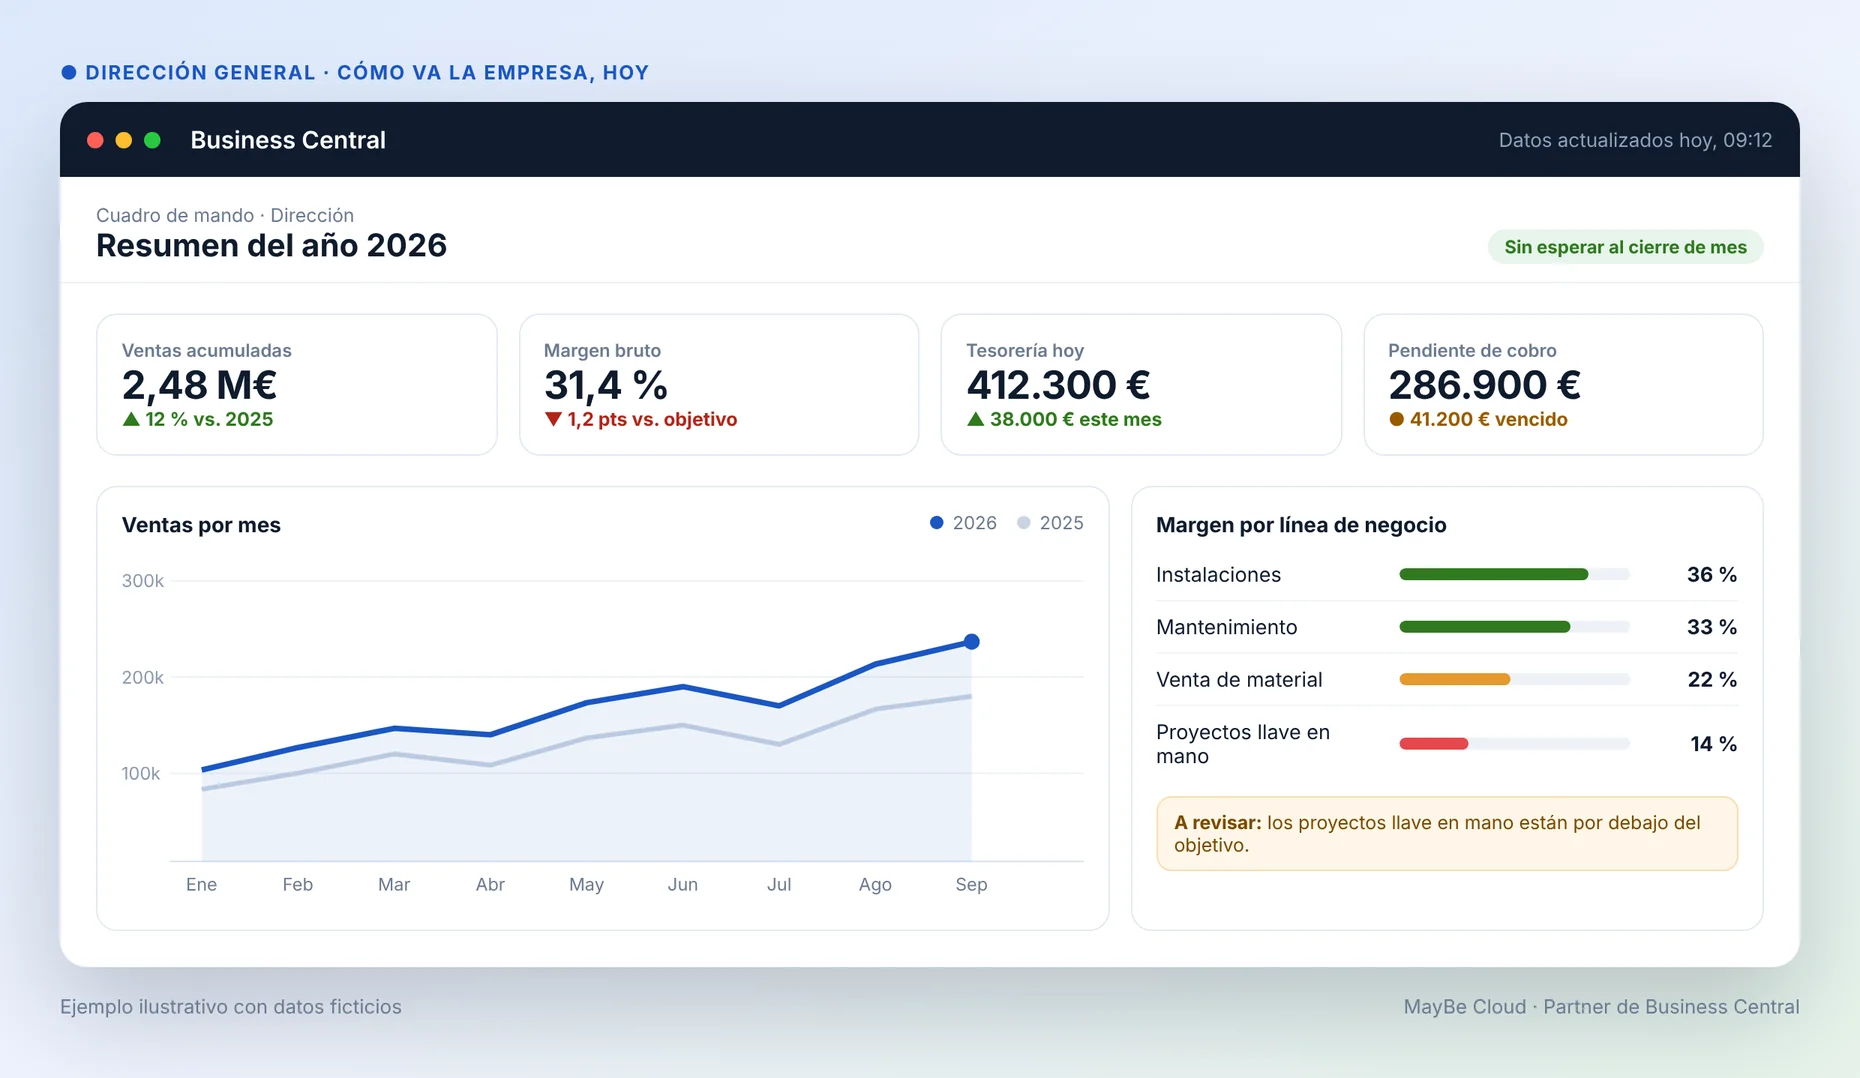Screen dimensions: 1860x1078
Task: Click the Instalaciones margin bar
Action: tap(1515, 575)
